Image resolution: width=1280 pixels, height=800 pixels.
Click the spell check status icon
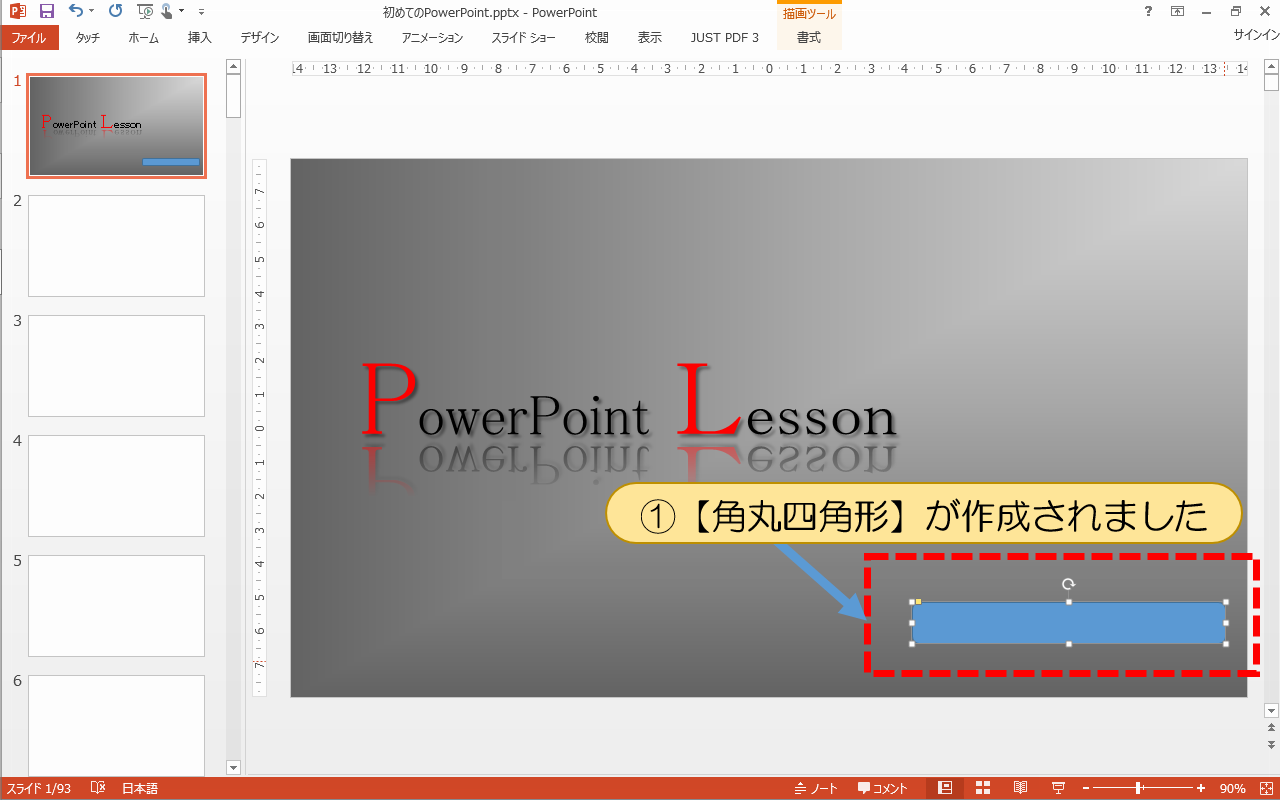[98, 788]
